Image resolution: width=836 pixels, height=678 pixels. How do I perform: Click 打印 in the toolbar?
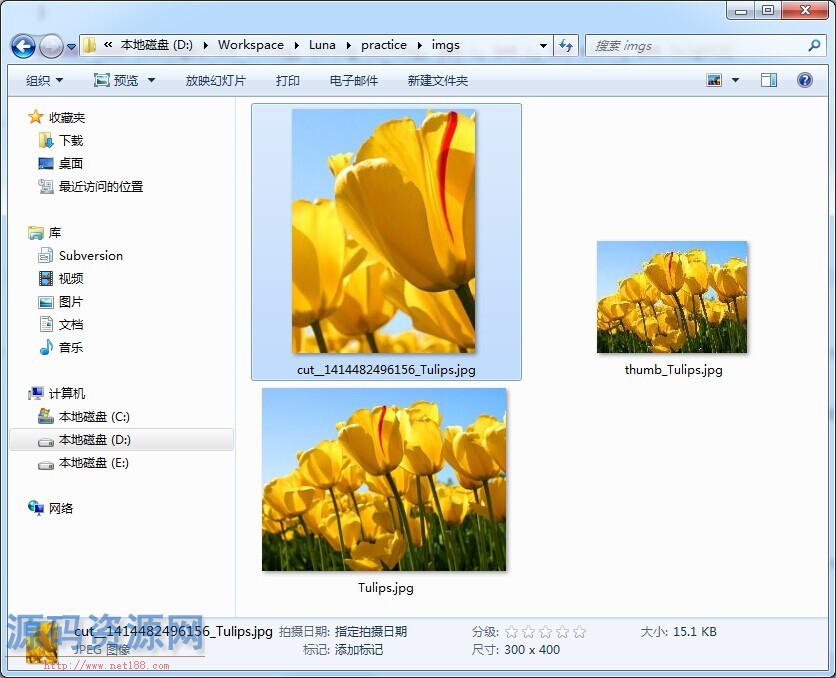287,80
